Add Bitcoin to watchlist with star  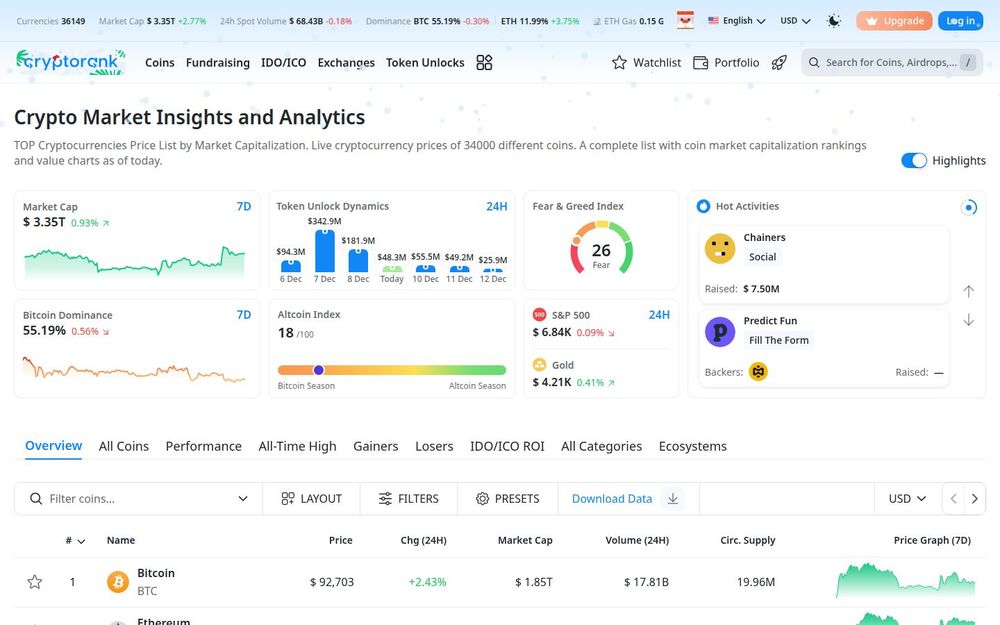(34, 582)
